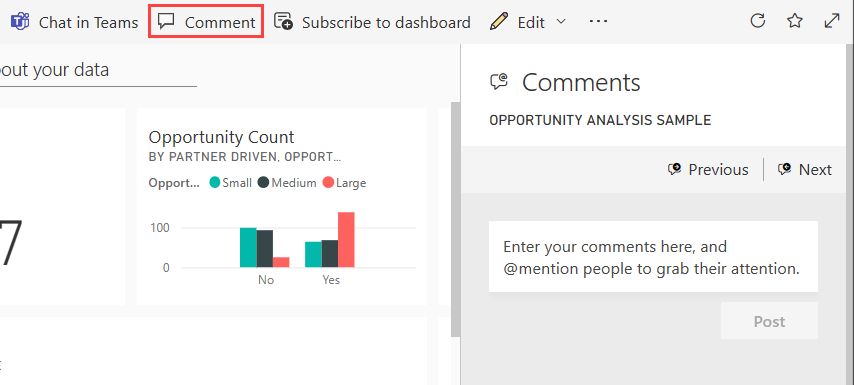Enter full screen with the diagonal arrow icon
Viewport: 854px width, 385px height.
[x=832, y=21]
